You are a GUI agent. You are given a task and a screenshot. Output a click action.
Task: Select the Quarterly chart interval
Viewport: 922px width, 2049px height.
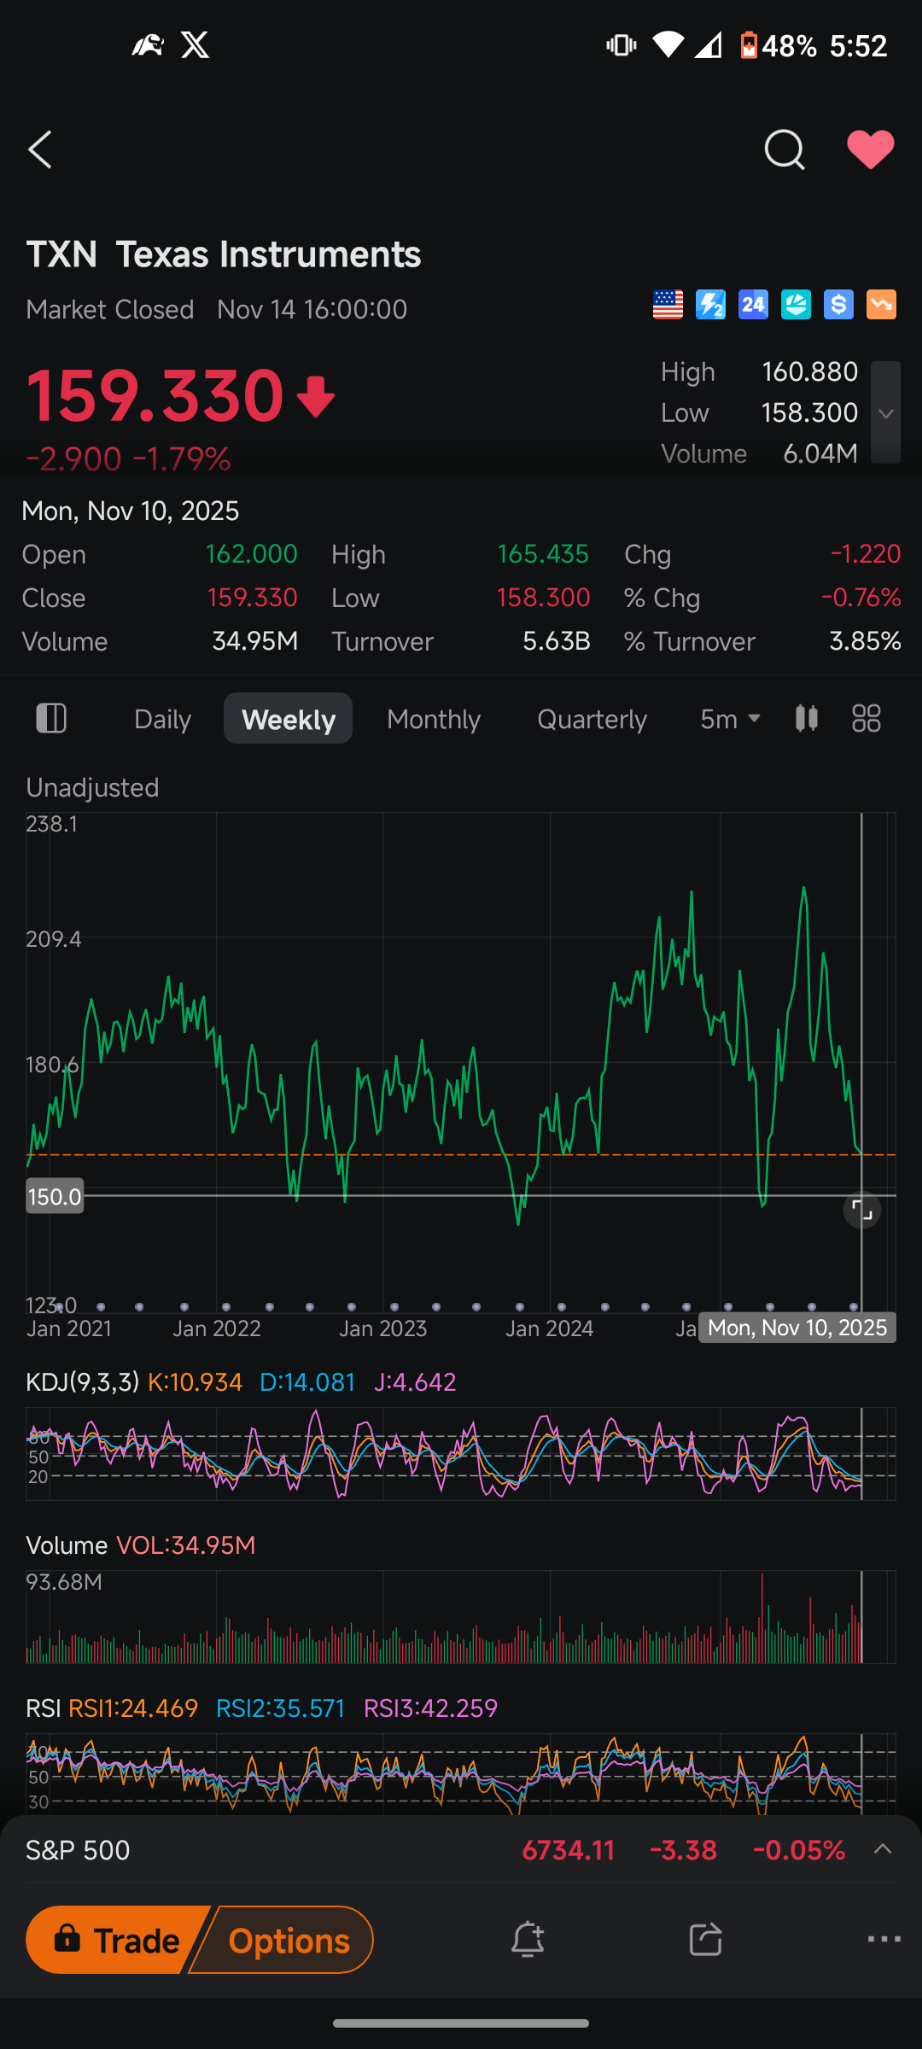tap(591, 719)
